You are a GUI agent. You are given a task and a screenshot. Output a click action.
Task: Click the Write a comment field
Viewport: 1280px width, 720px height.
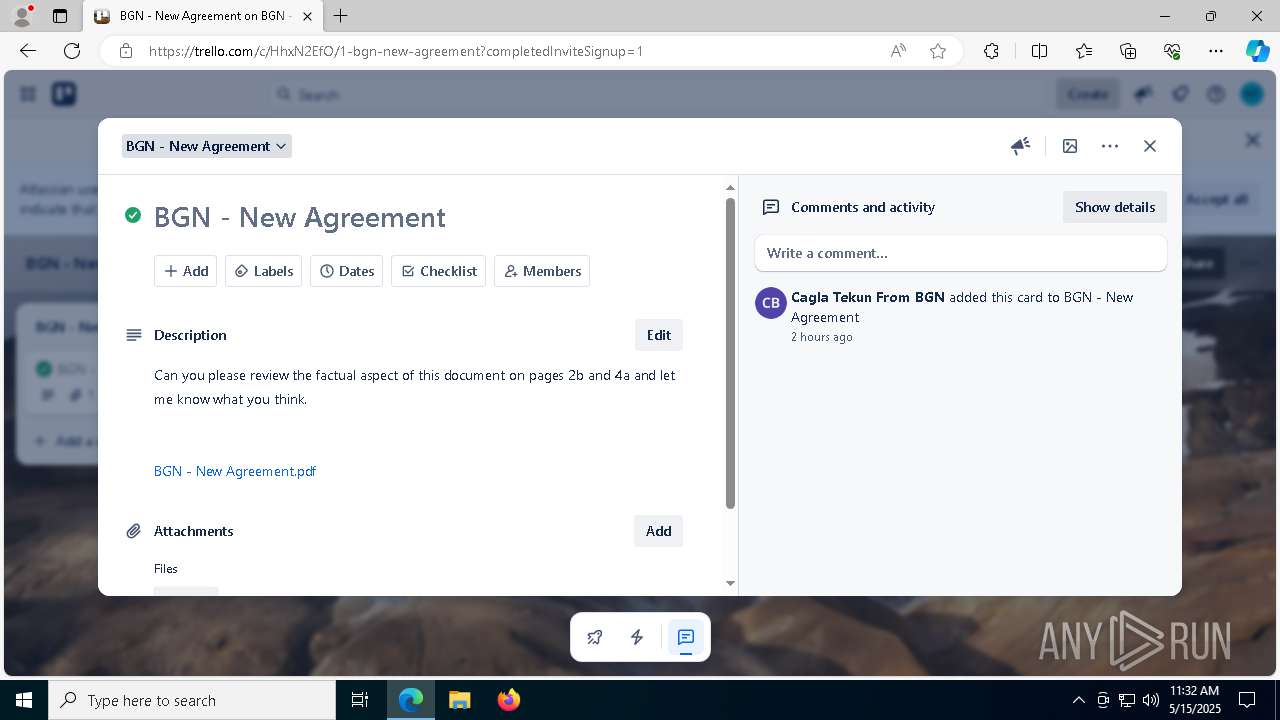click(961, 253)
